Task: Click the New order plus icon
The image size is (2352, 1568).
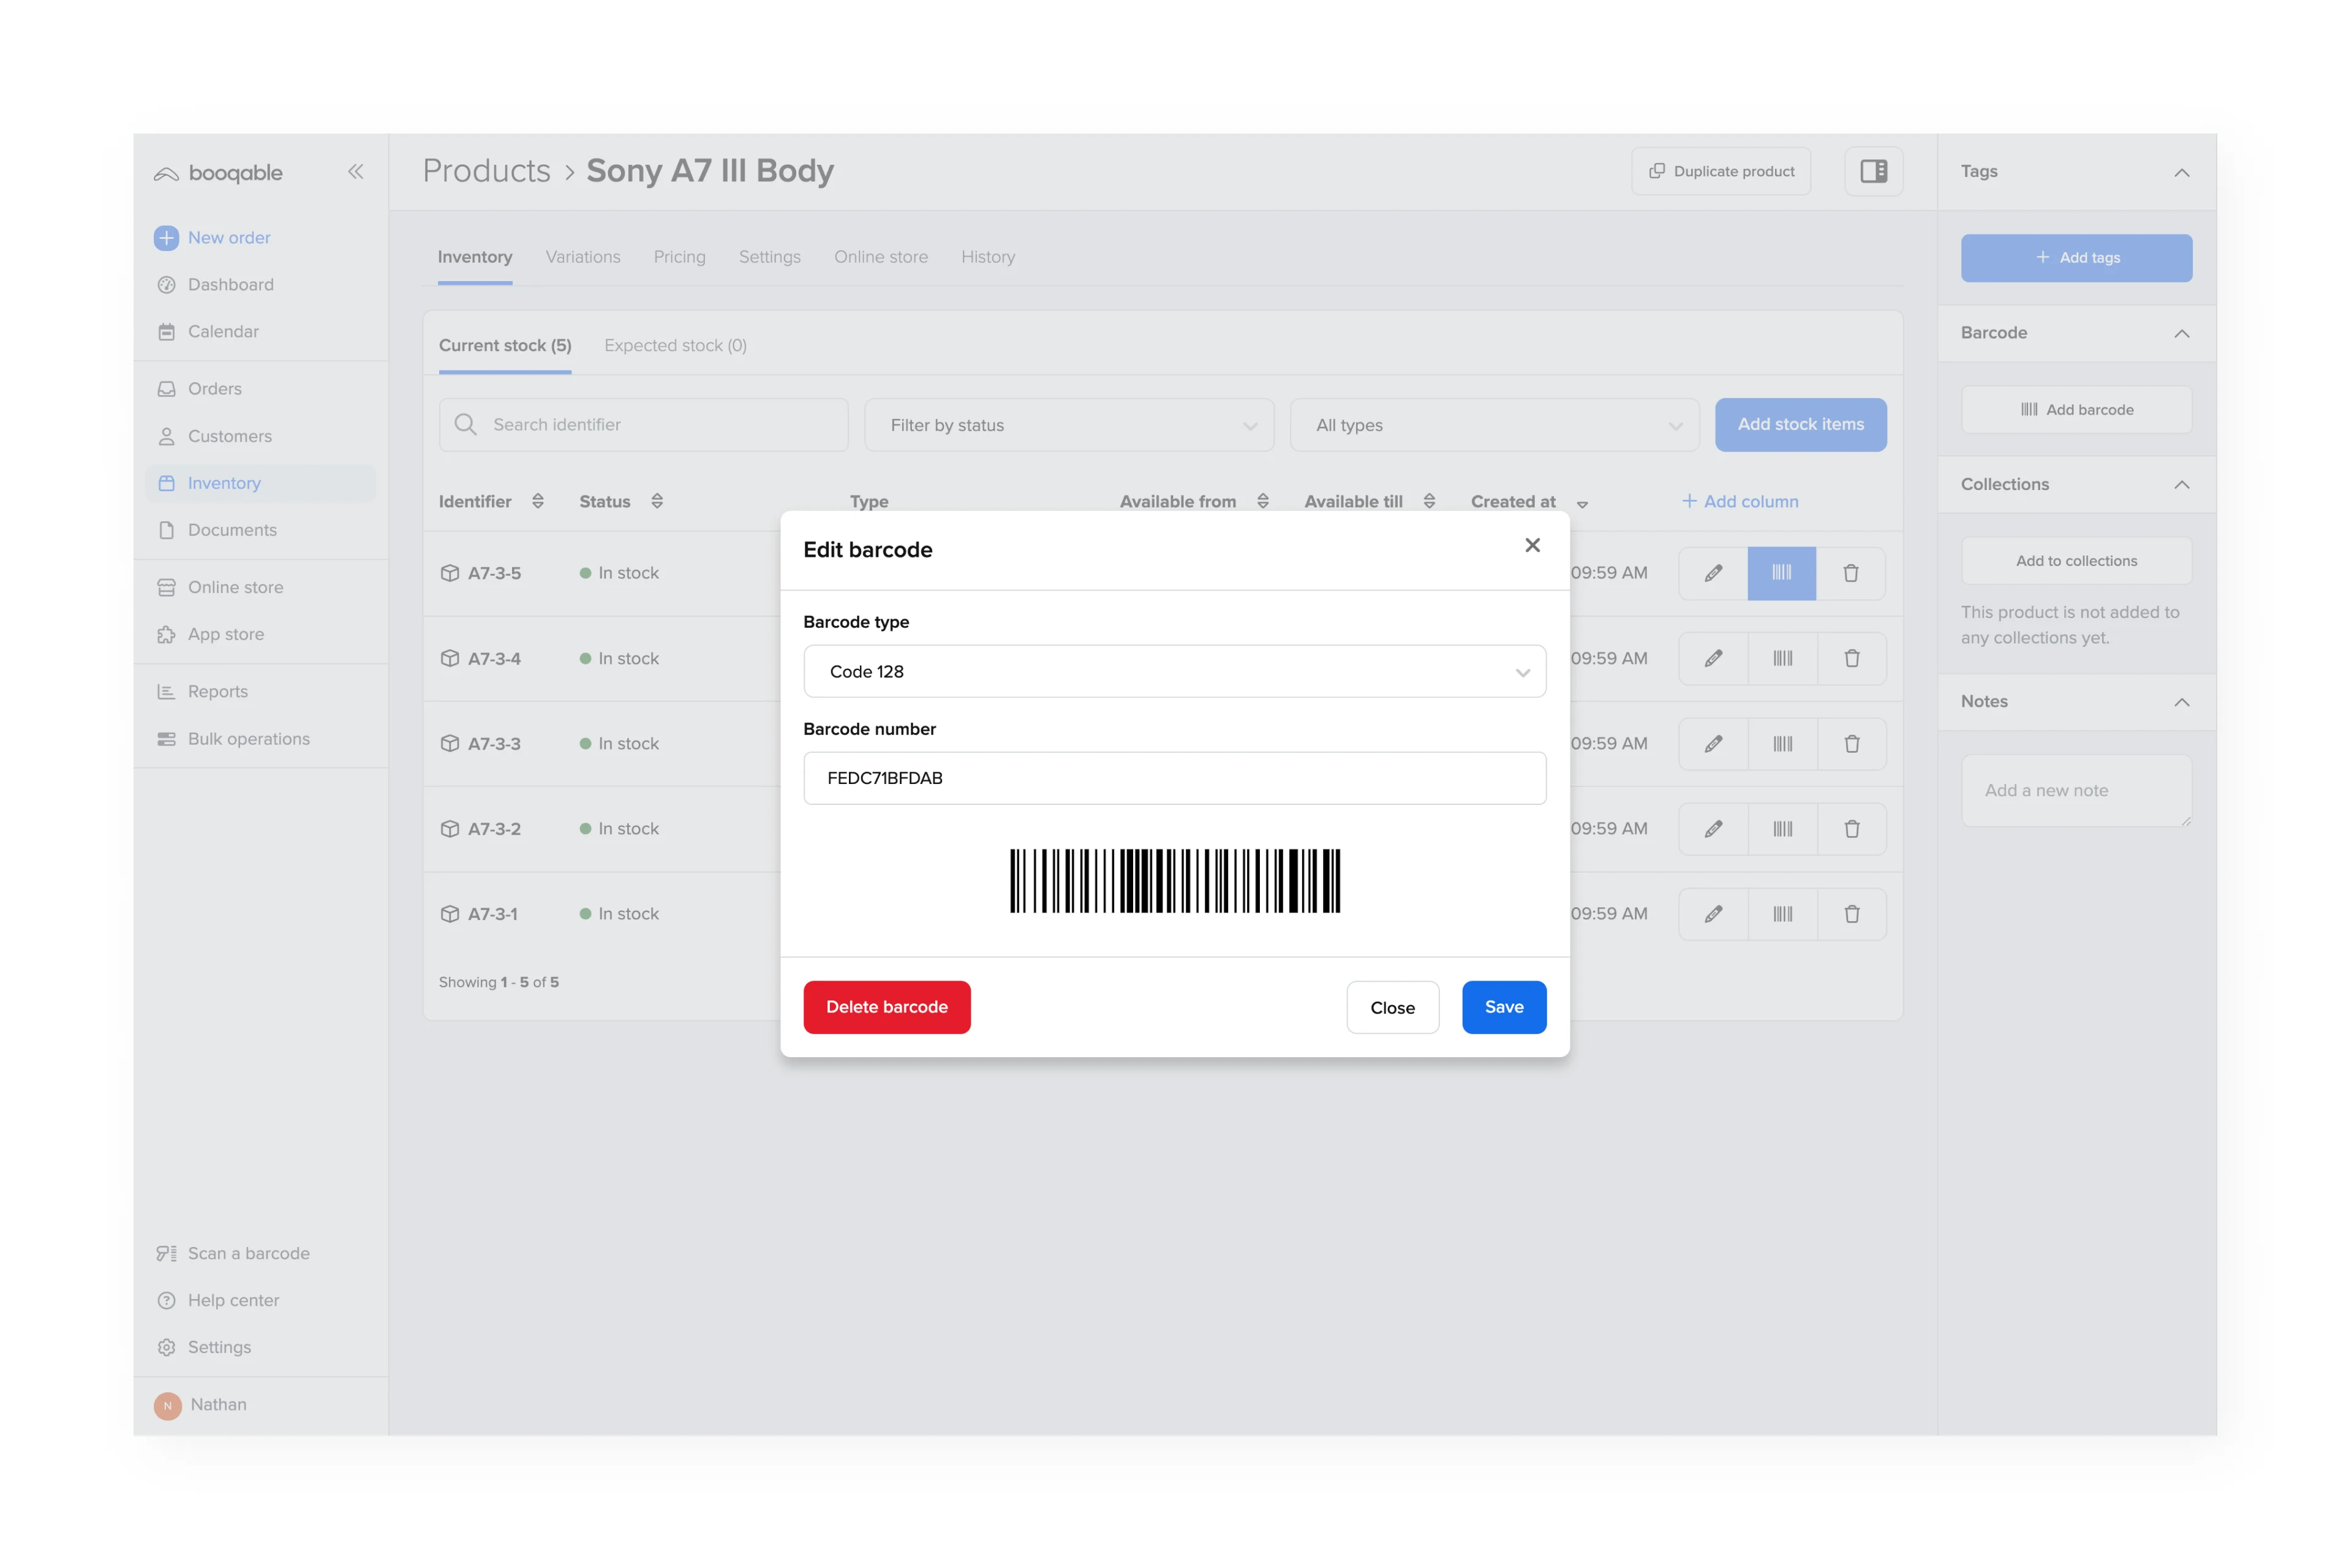Action: point(166,238)
